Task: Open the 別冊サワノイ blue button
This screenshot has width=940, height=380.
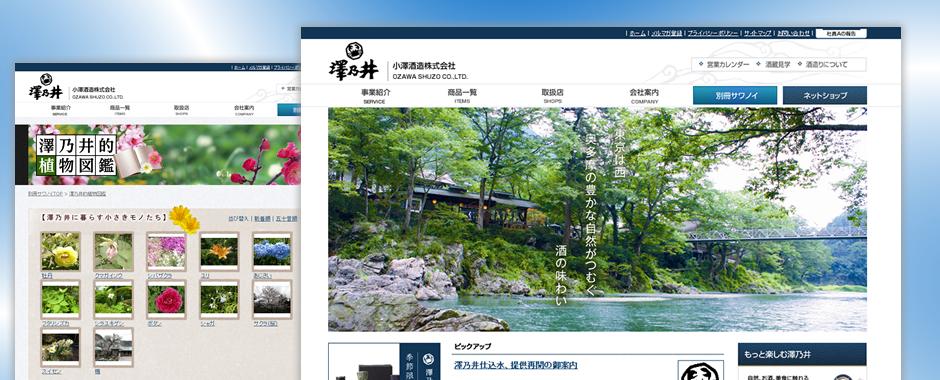Action: coord(734,95)
